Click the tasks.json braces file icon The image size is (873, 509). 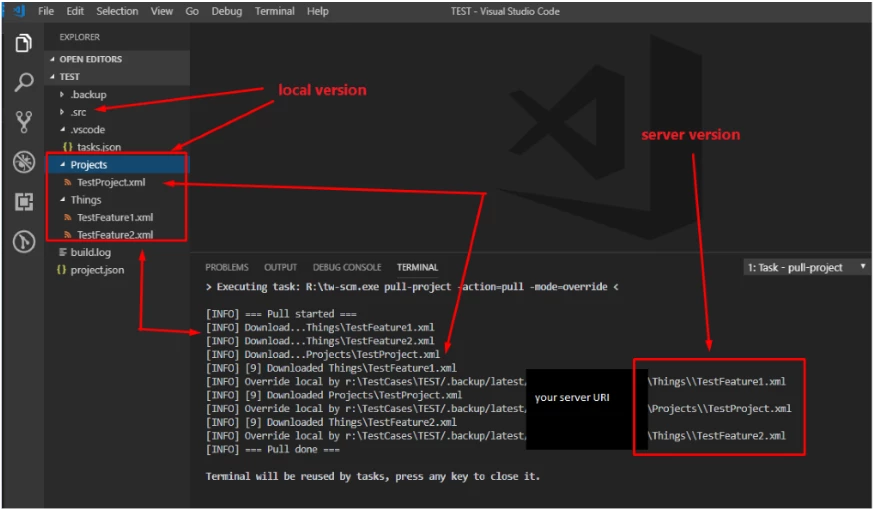coord(67,147)
